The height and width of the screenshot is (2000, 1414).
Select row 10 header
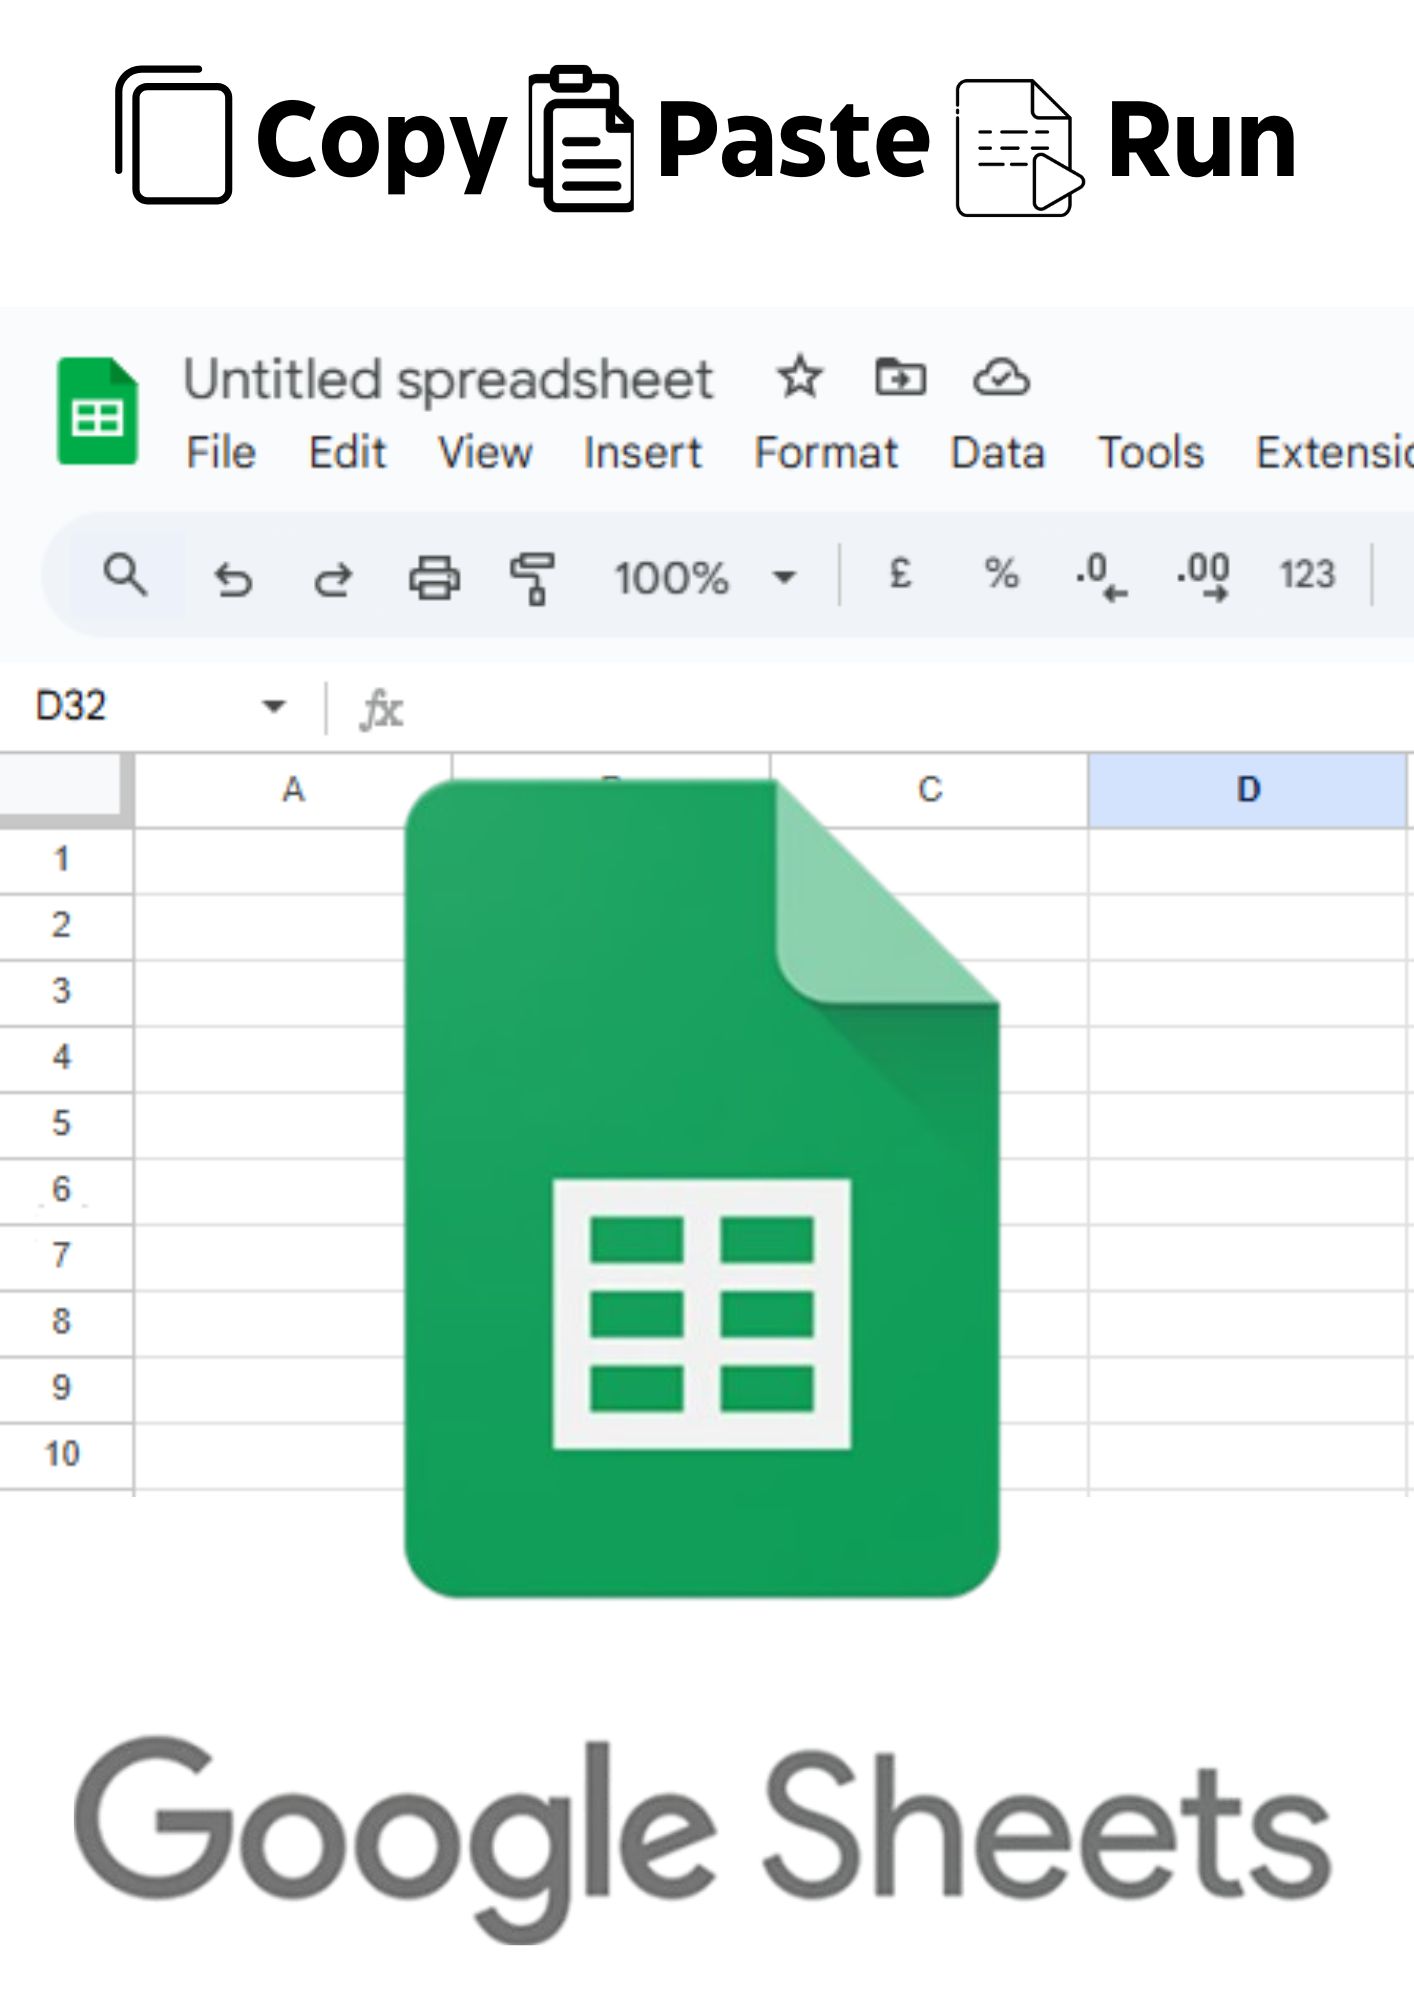(x=66, y=1455)
